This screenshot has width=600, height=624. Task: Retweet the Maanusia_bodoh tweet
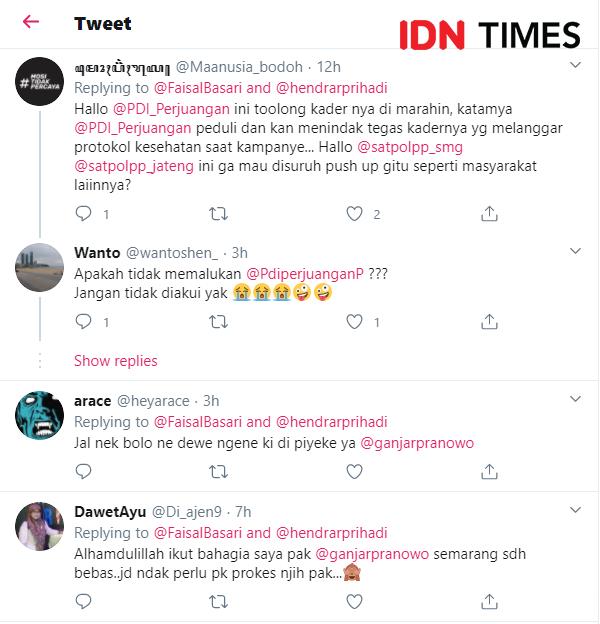click(x=218, y=214)
